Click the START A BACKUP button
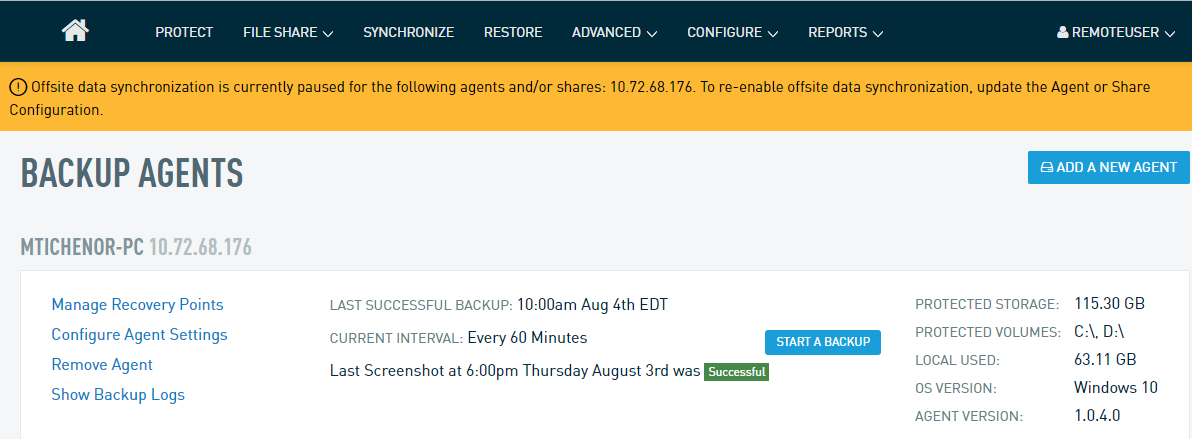 point(823,342)
